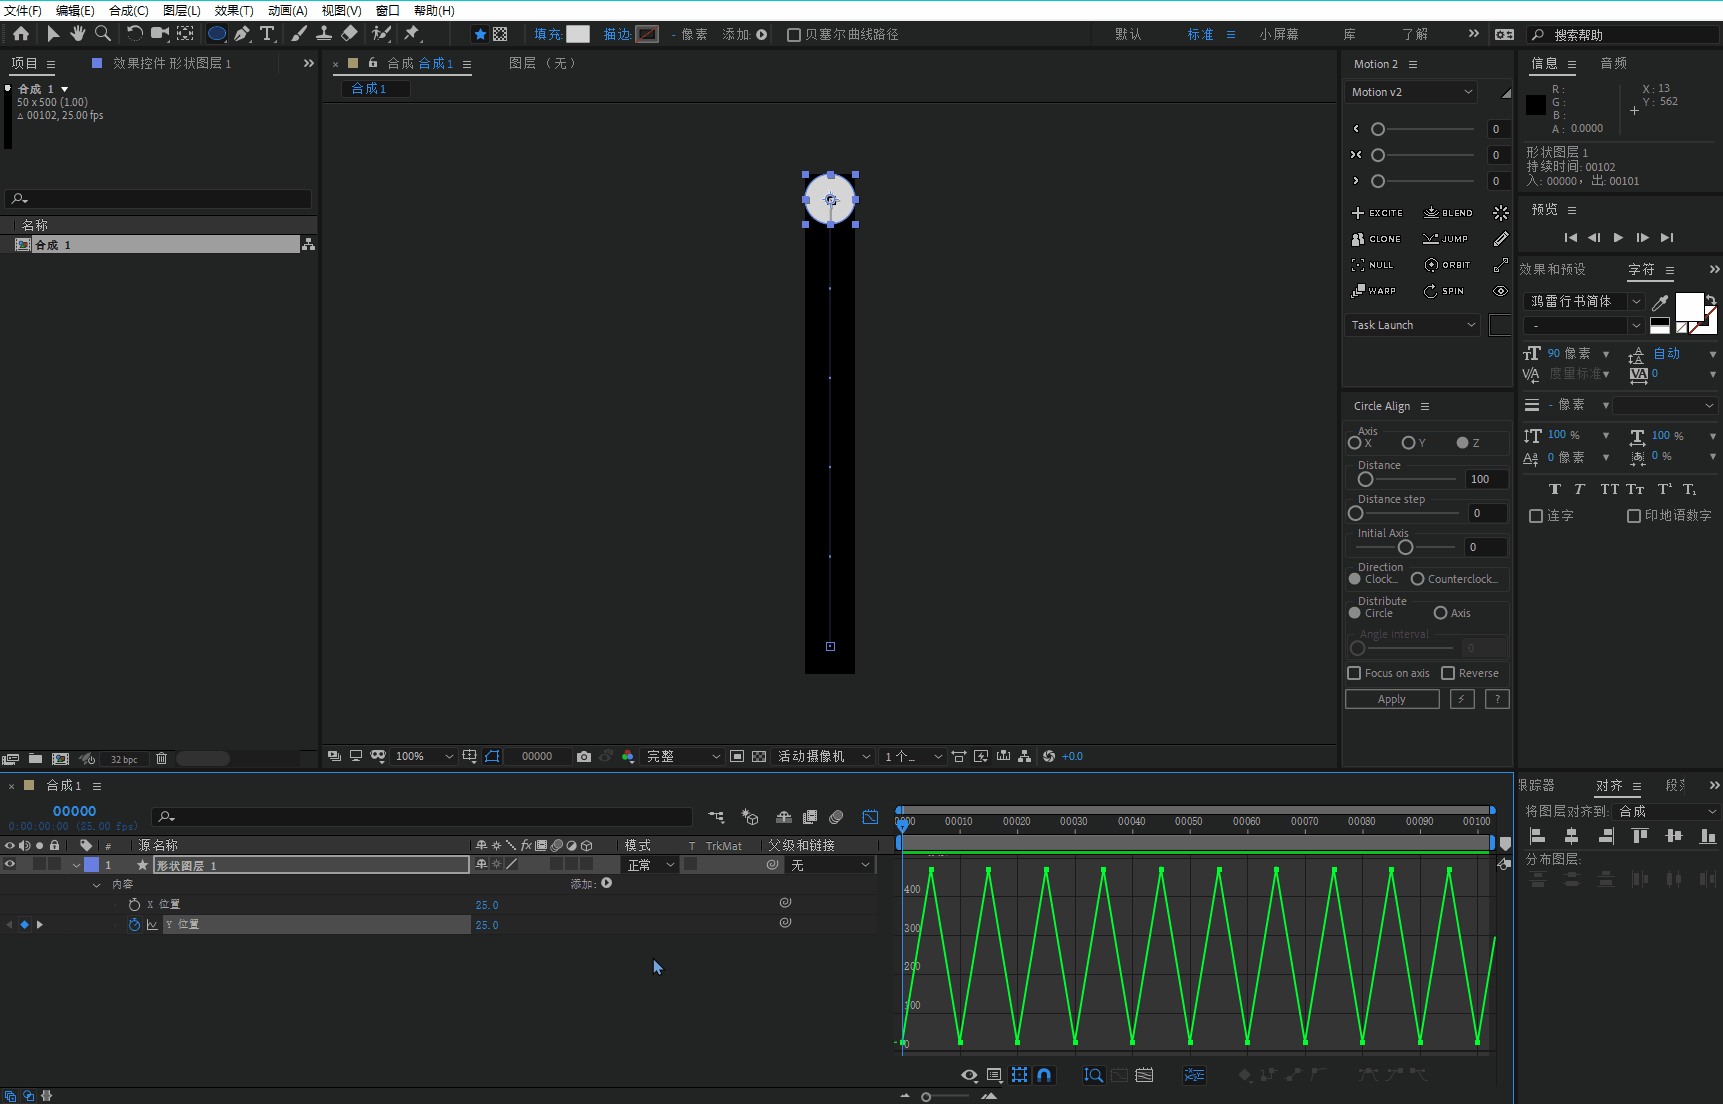The width and height of the screenshot is (1723, 1104).
Task: Select the Type (T) tool
Action: 267,34
